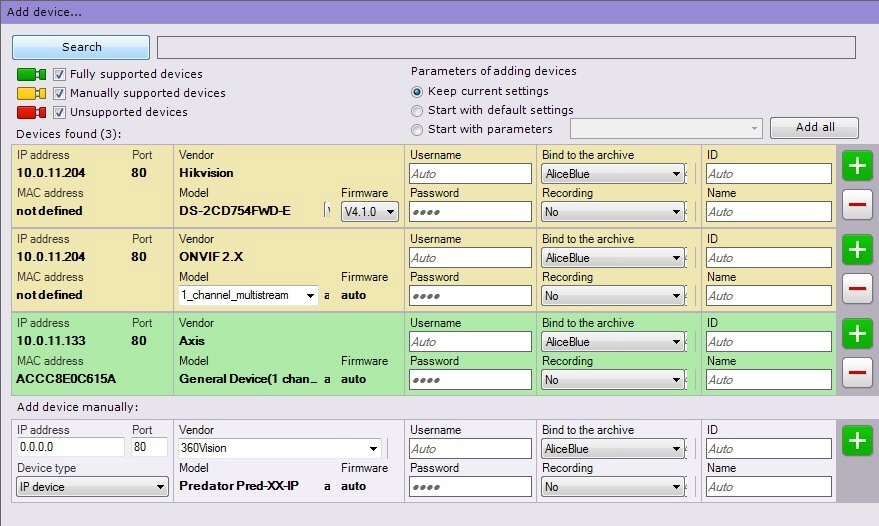
Task: Open Device type IP device dropdown
Action: [x=92, y=487]
